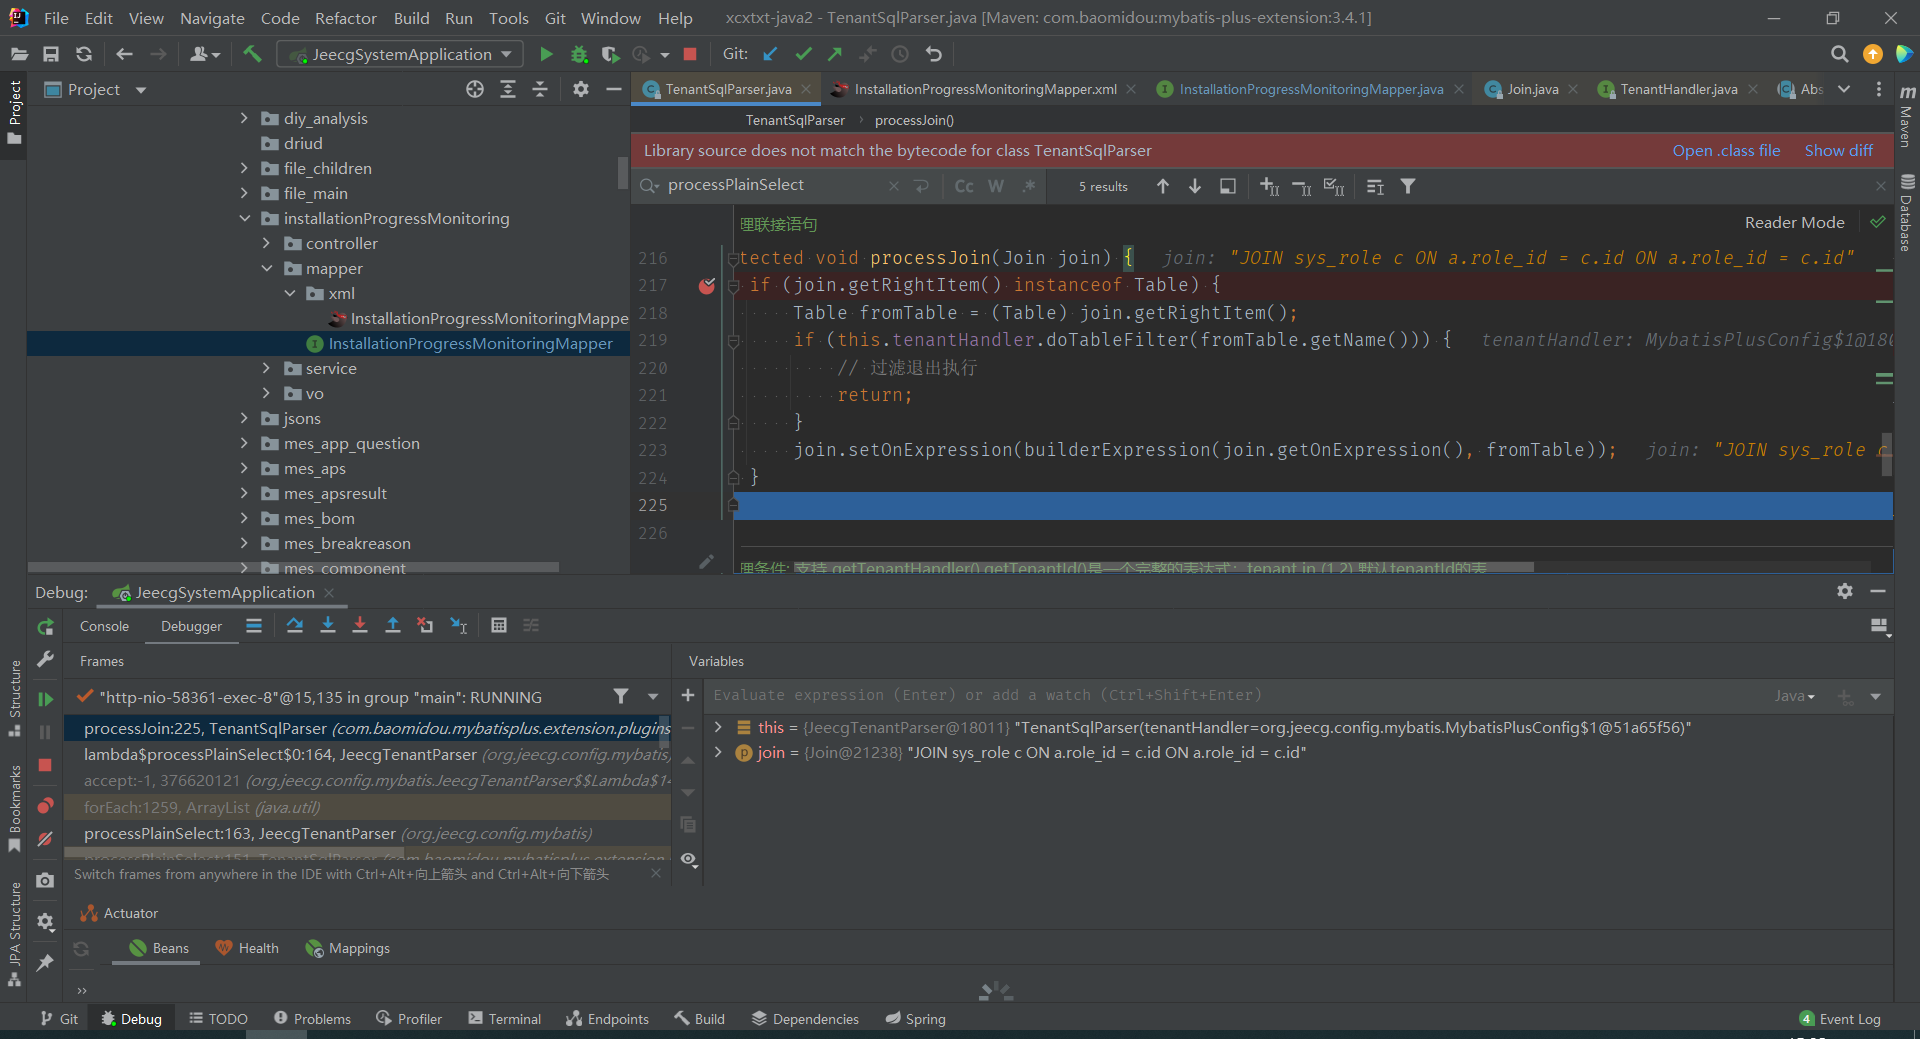Stop the running application using red square
Image resolution: width=1920 pixels, height=1039 pixels.
click(x=690, y=54)
